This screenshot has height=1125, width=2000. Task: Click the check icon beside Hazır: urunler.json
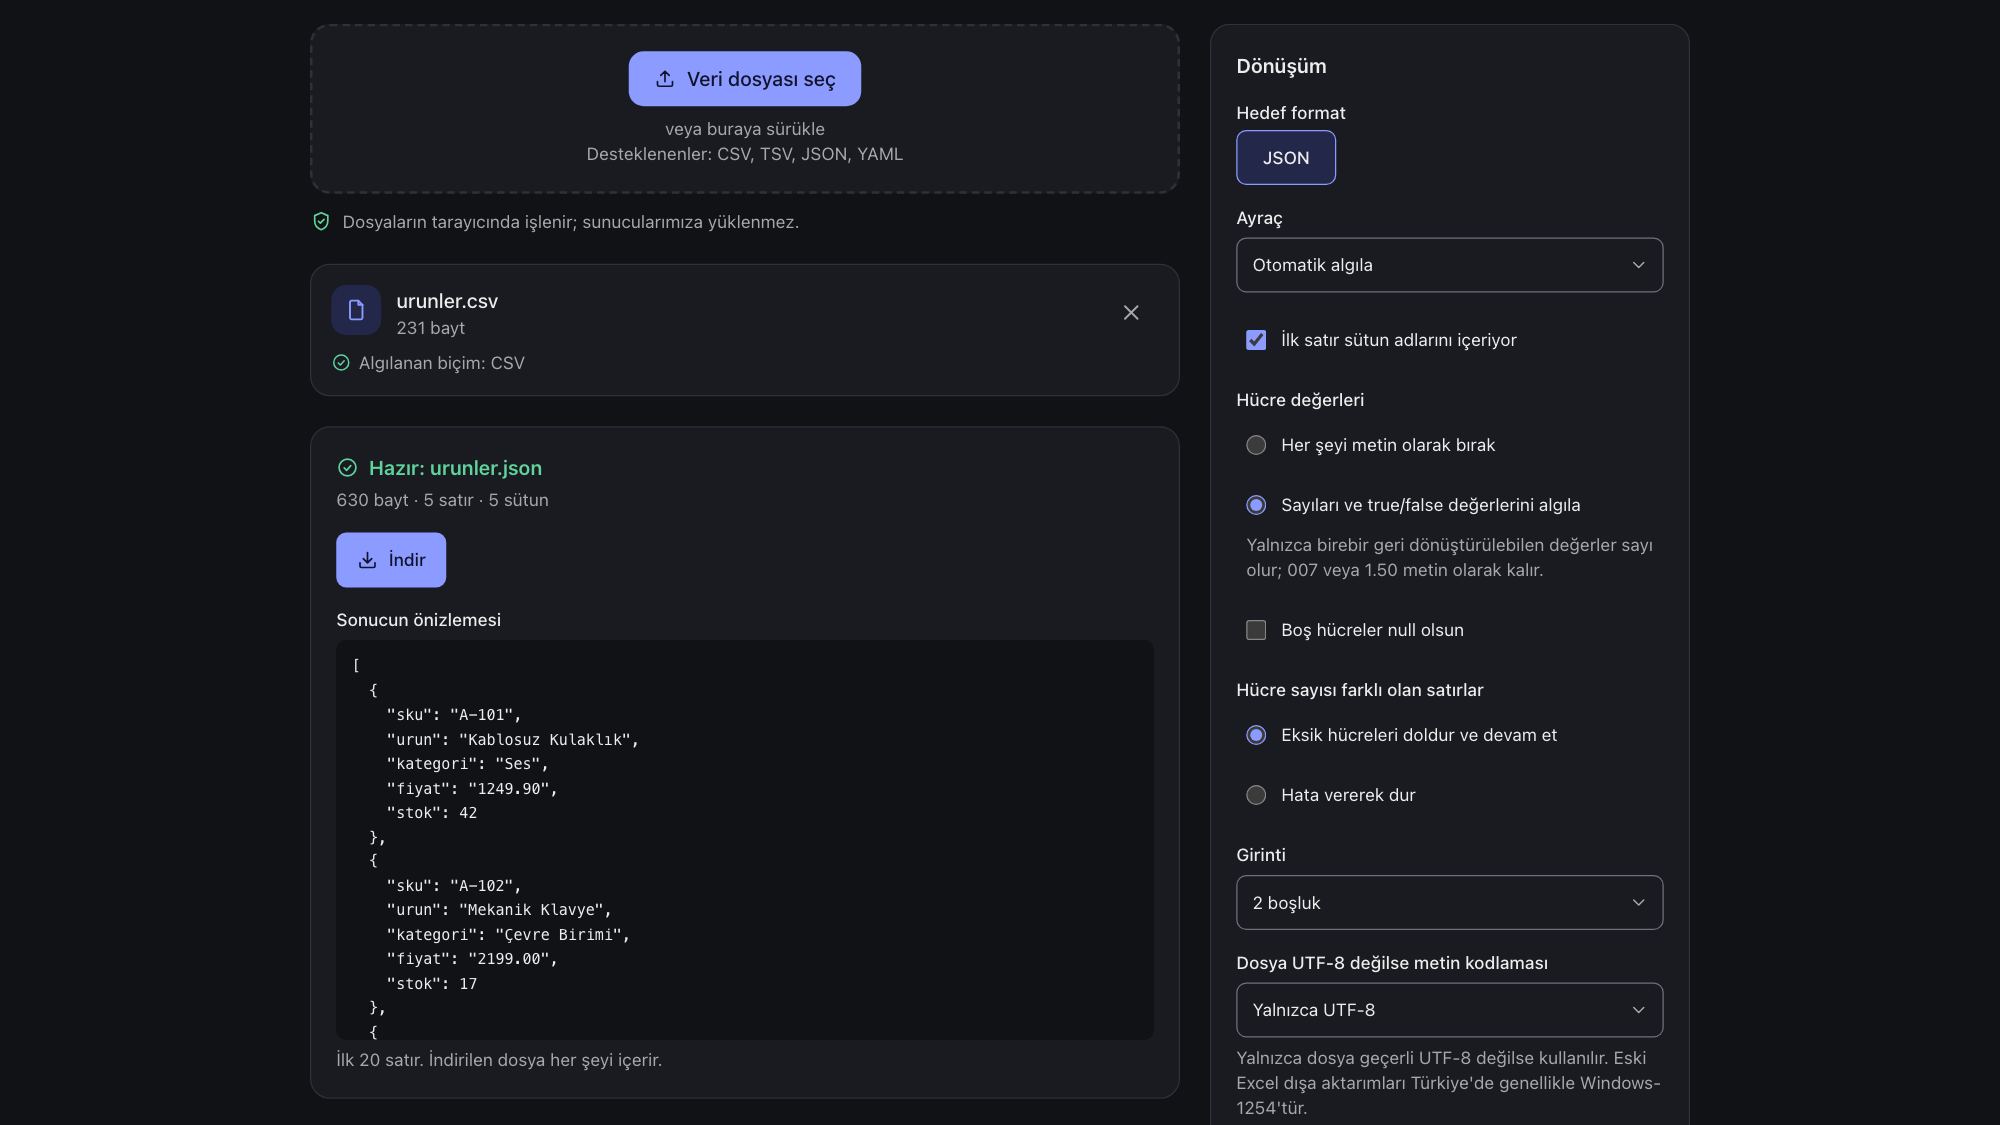[347, 468]
